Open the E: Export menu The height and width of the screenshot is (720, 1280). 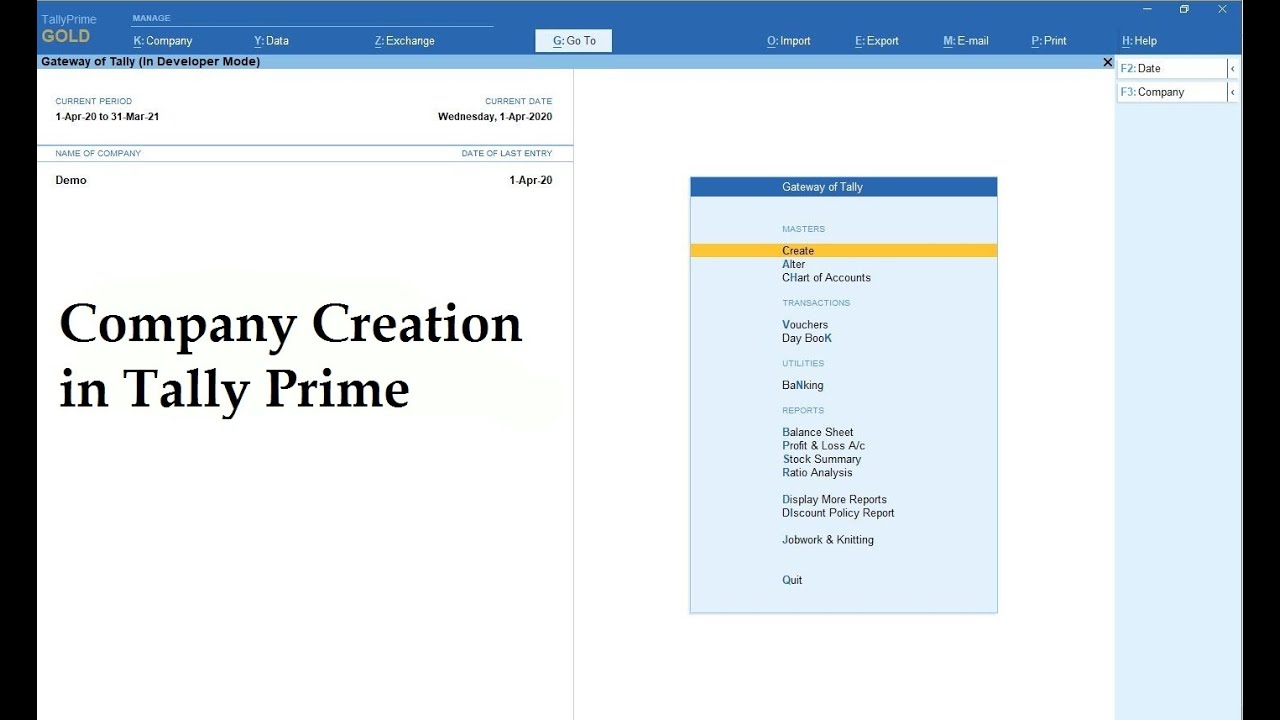tap(876, 41)
